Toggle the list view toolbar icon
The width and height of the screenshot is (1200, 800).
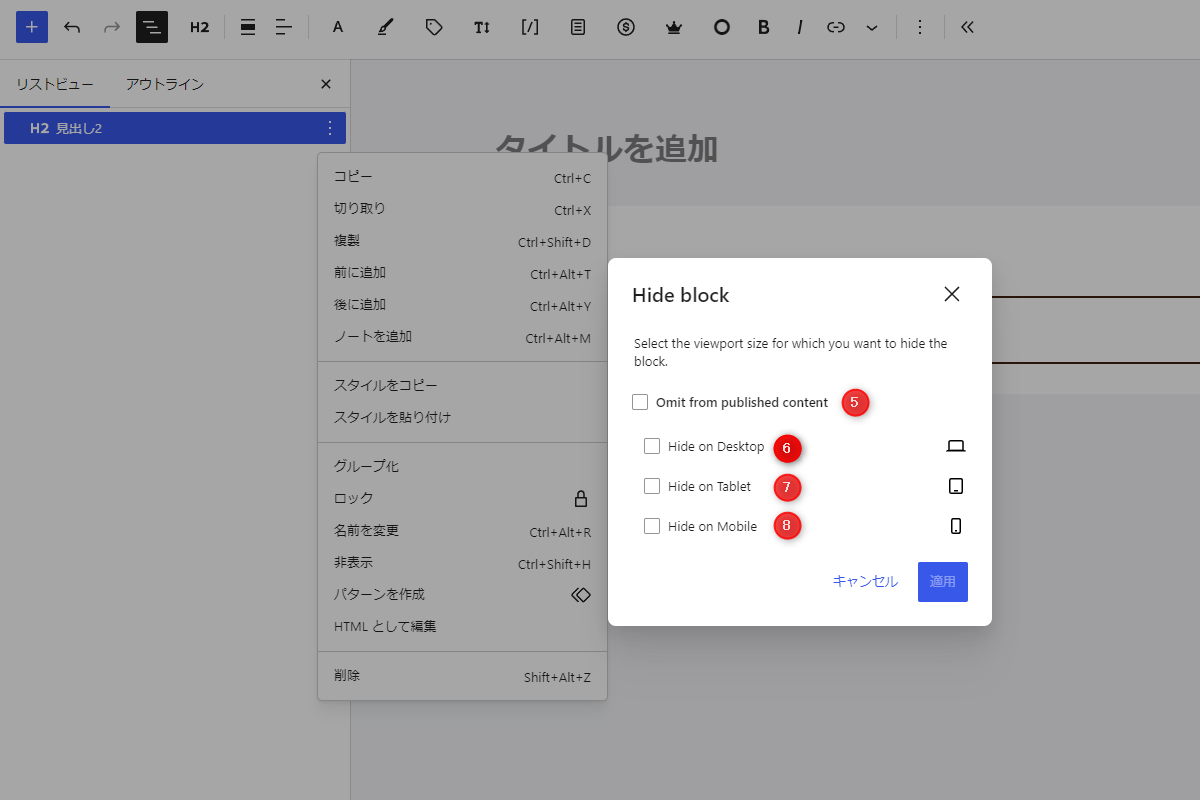point(152,27)
